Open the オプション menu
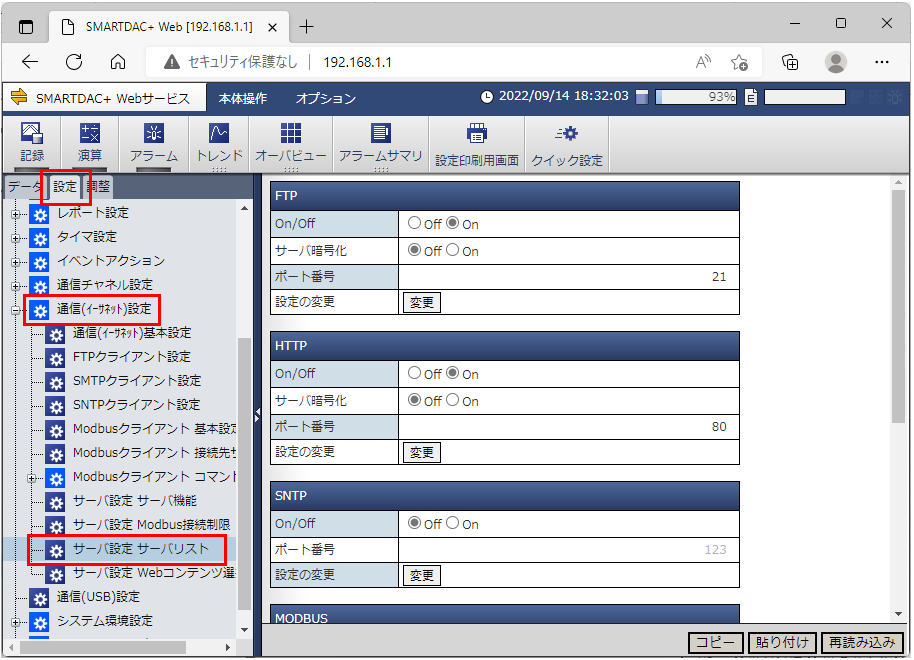 click(x=325, y=98)
